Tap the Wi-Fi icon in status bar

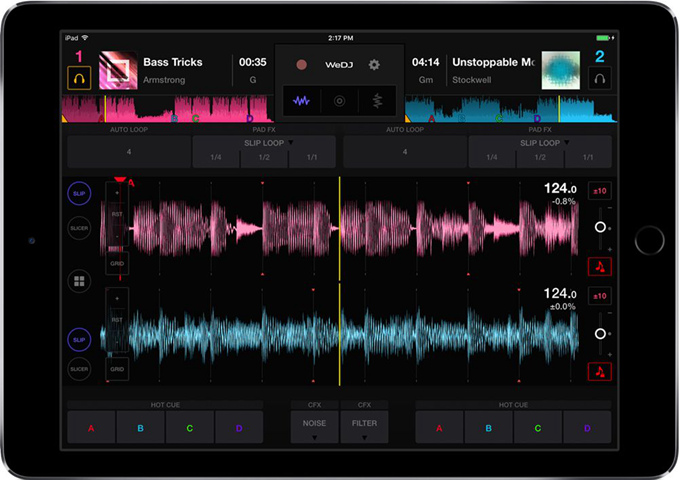tap(85, 38)
